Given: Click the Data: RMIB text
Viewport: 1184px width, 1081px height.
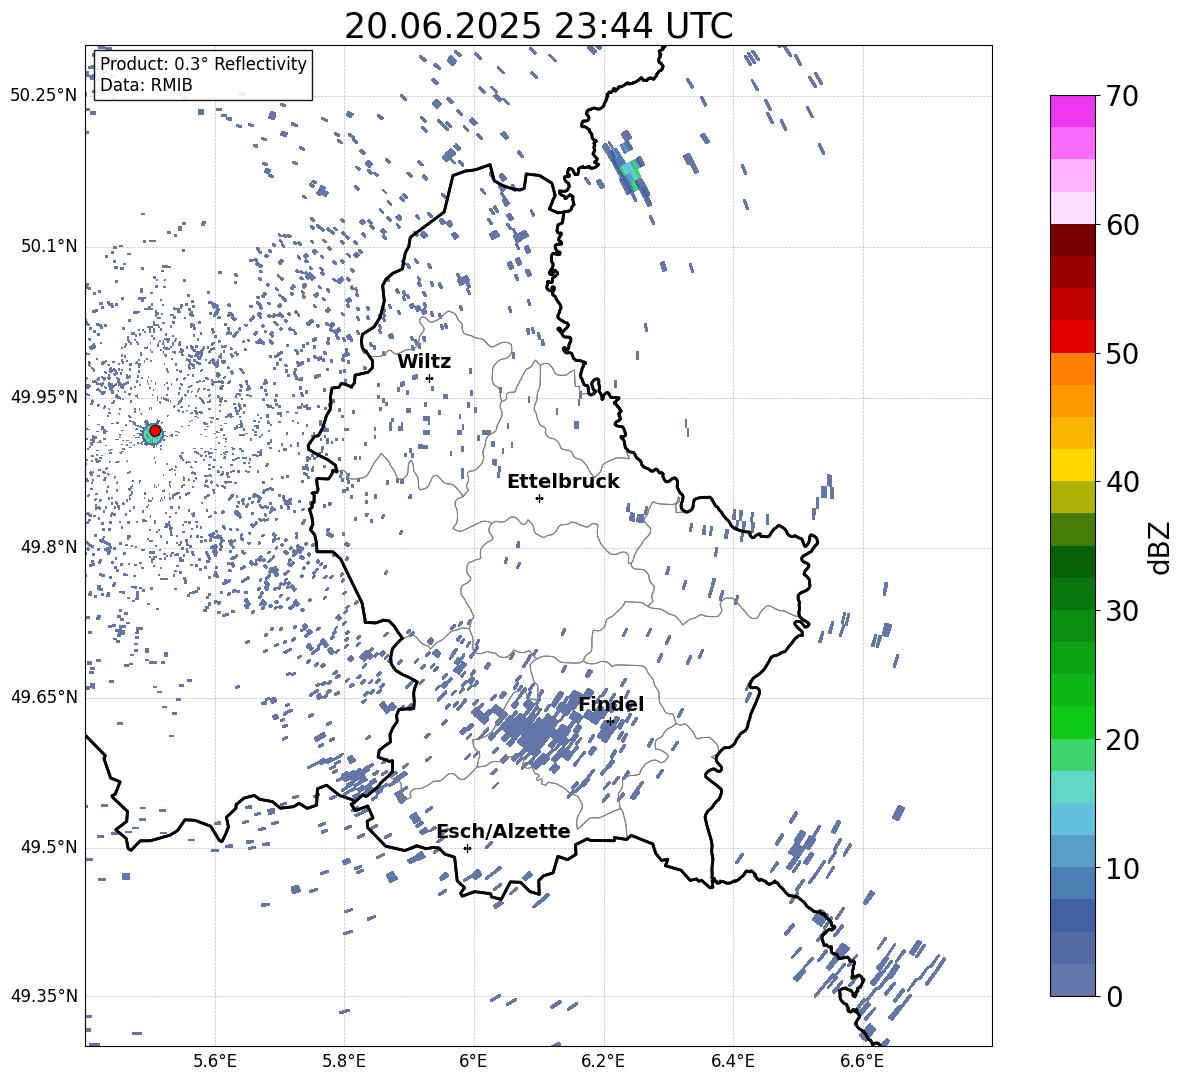Looking at the screenshot, I should point(146,85).
